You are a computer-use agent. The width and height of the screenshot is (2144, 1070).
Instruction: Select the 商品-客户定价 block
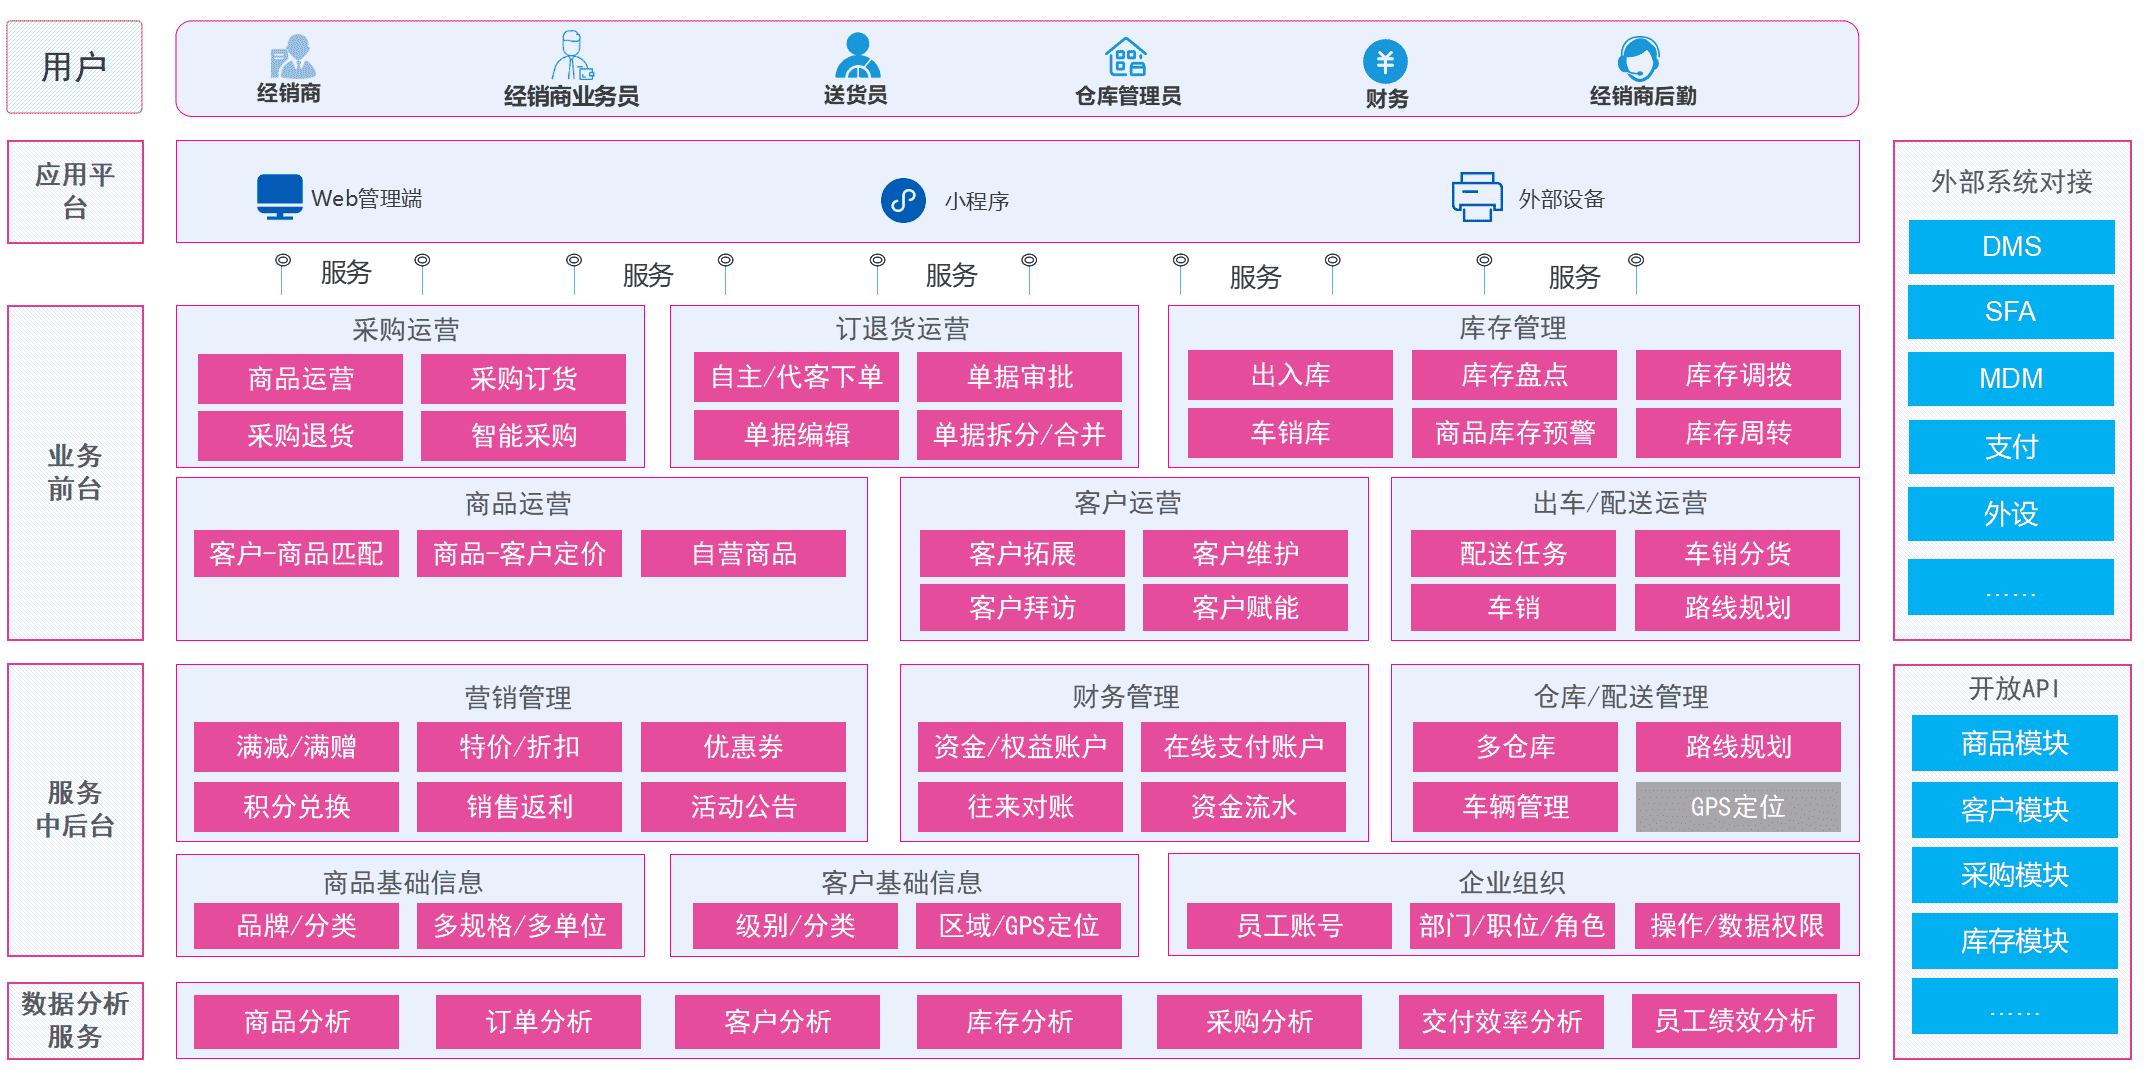tap(519, 554)
